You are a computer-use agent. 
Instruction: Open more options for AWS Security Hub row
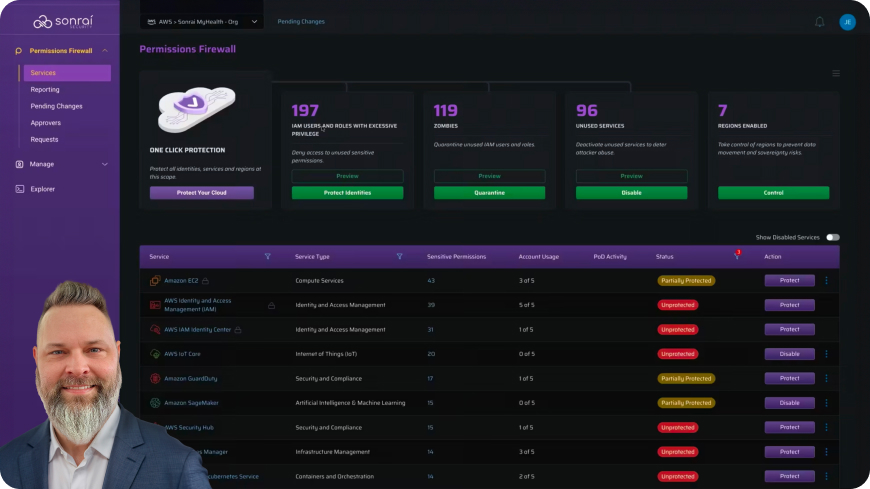click(x=826, y=427)
